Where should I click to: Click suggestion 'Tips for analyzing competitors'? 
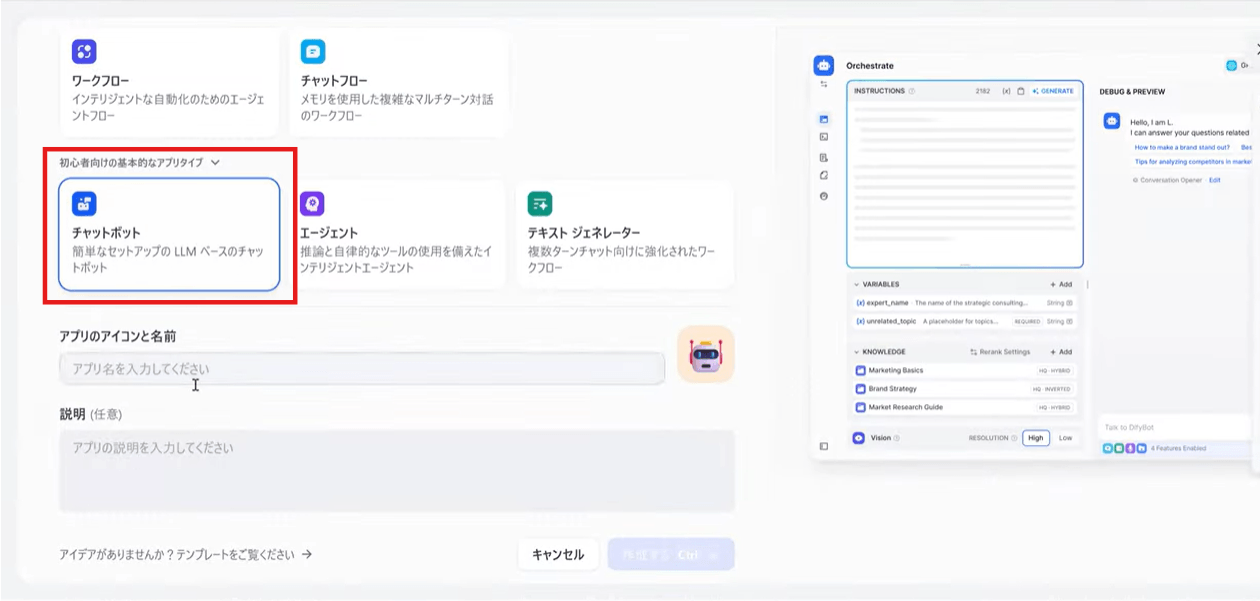[1192, 161]
